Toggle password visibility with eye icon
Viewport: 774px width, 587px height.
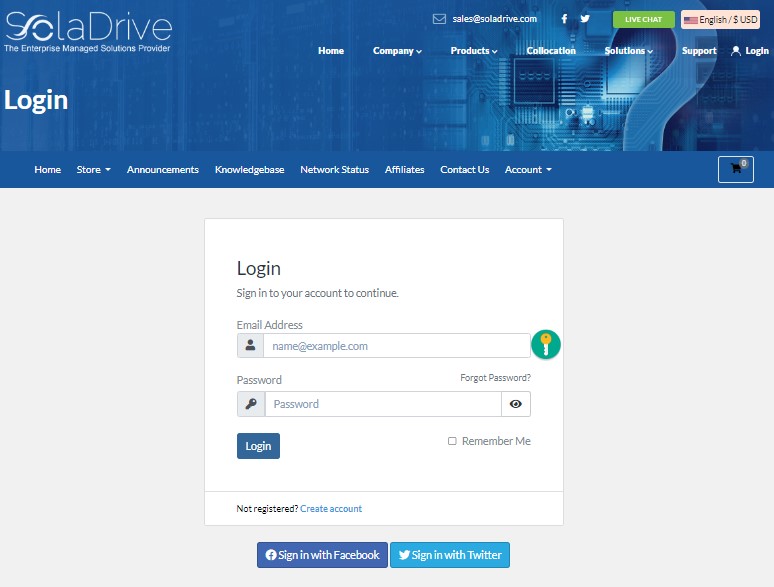(x=516, y=404)
